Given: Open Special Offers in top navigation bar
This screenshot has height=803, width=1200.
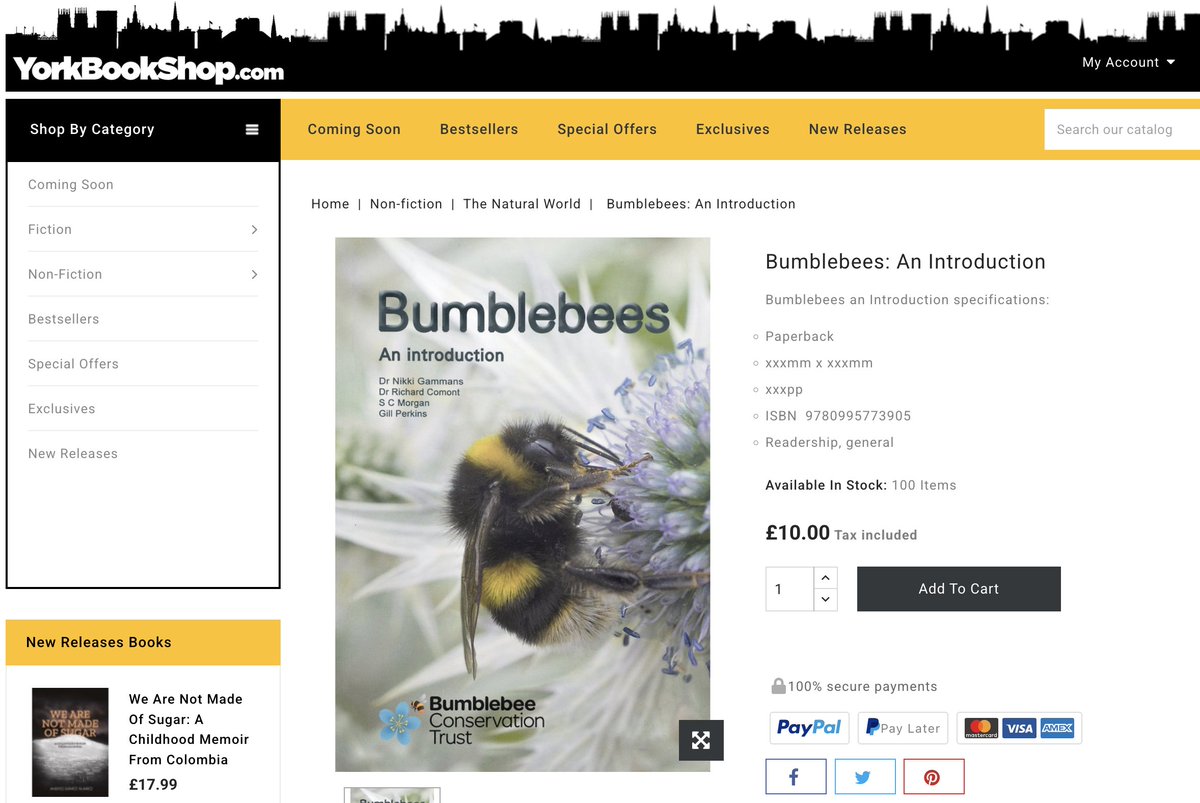Looking at the screenshot, I should [607, 129].
